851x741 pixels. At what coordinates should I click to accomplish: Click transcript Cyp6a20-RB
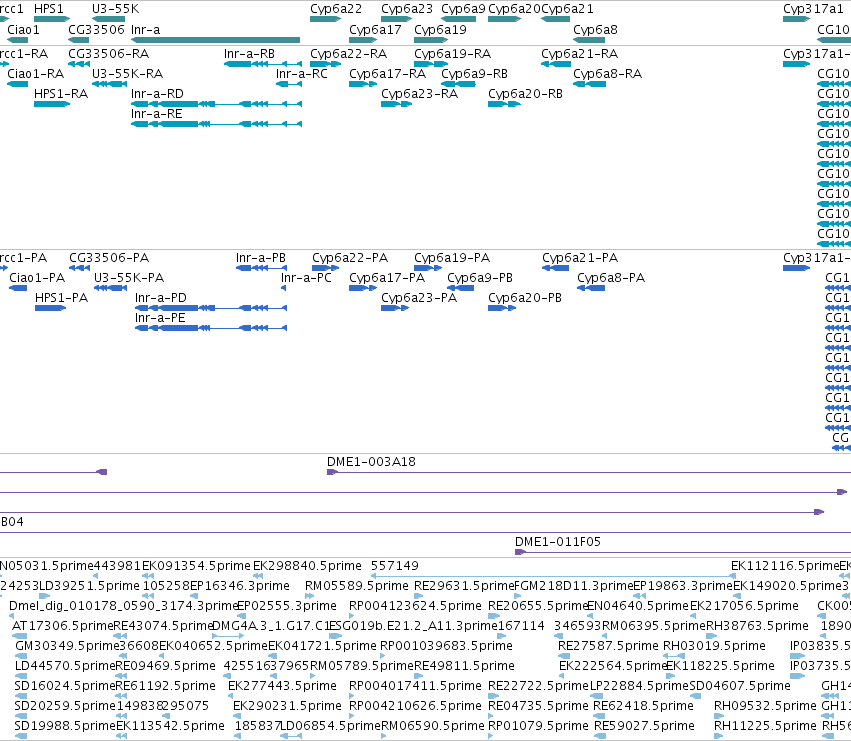pos(504,104)
